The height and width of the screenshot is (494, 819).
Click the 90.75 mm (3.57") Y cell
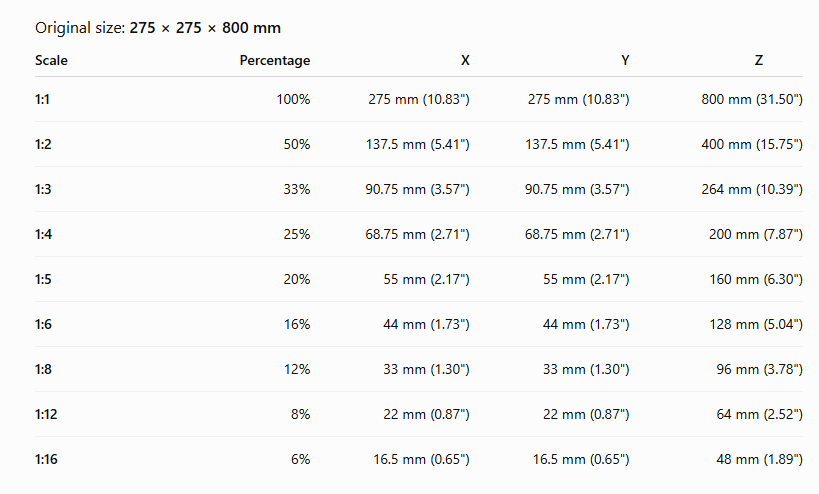coord(577,189)
